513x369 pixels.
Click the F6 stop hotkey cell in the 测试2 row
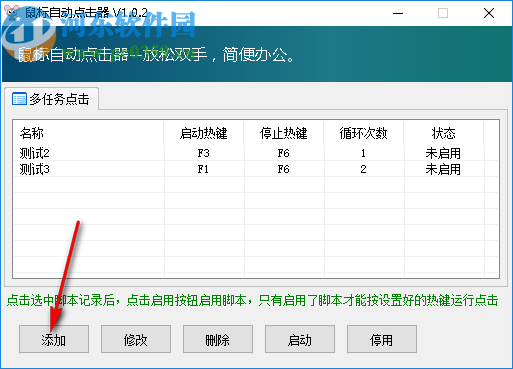(x=284, y=153)
